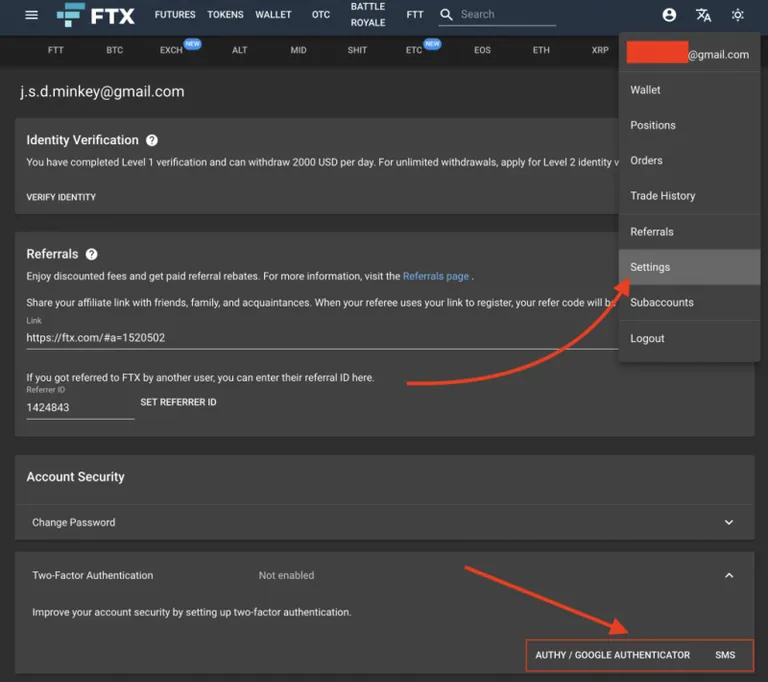The width and height of the screenshot is (768, 682).
Task: Select Orders in account dropdown
Action: pyautogui.click(x=689, y=161)
